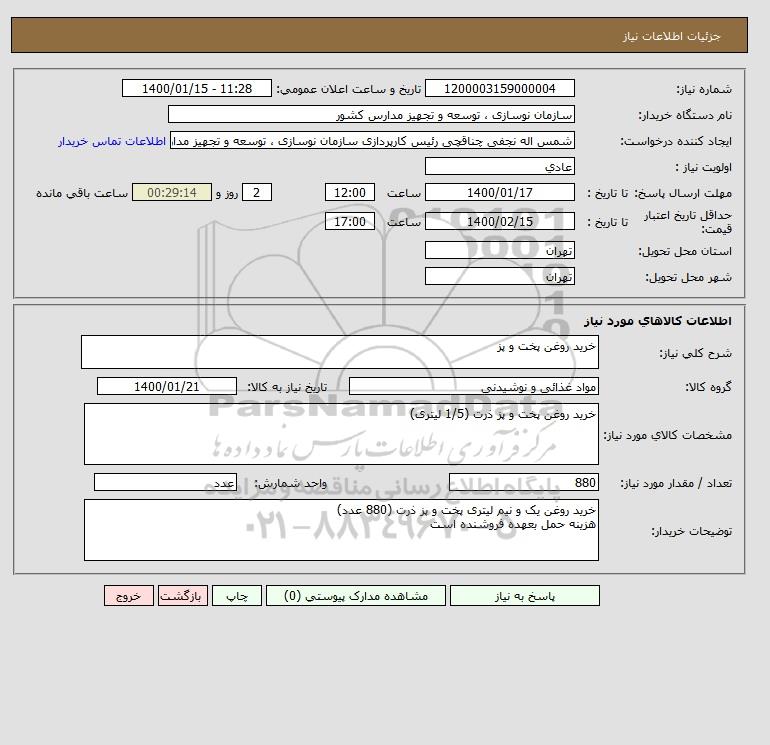
Task: Click the buyer notes text area
Action: coord(341,530)
